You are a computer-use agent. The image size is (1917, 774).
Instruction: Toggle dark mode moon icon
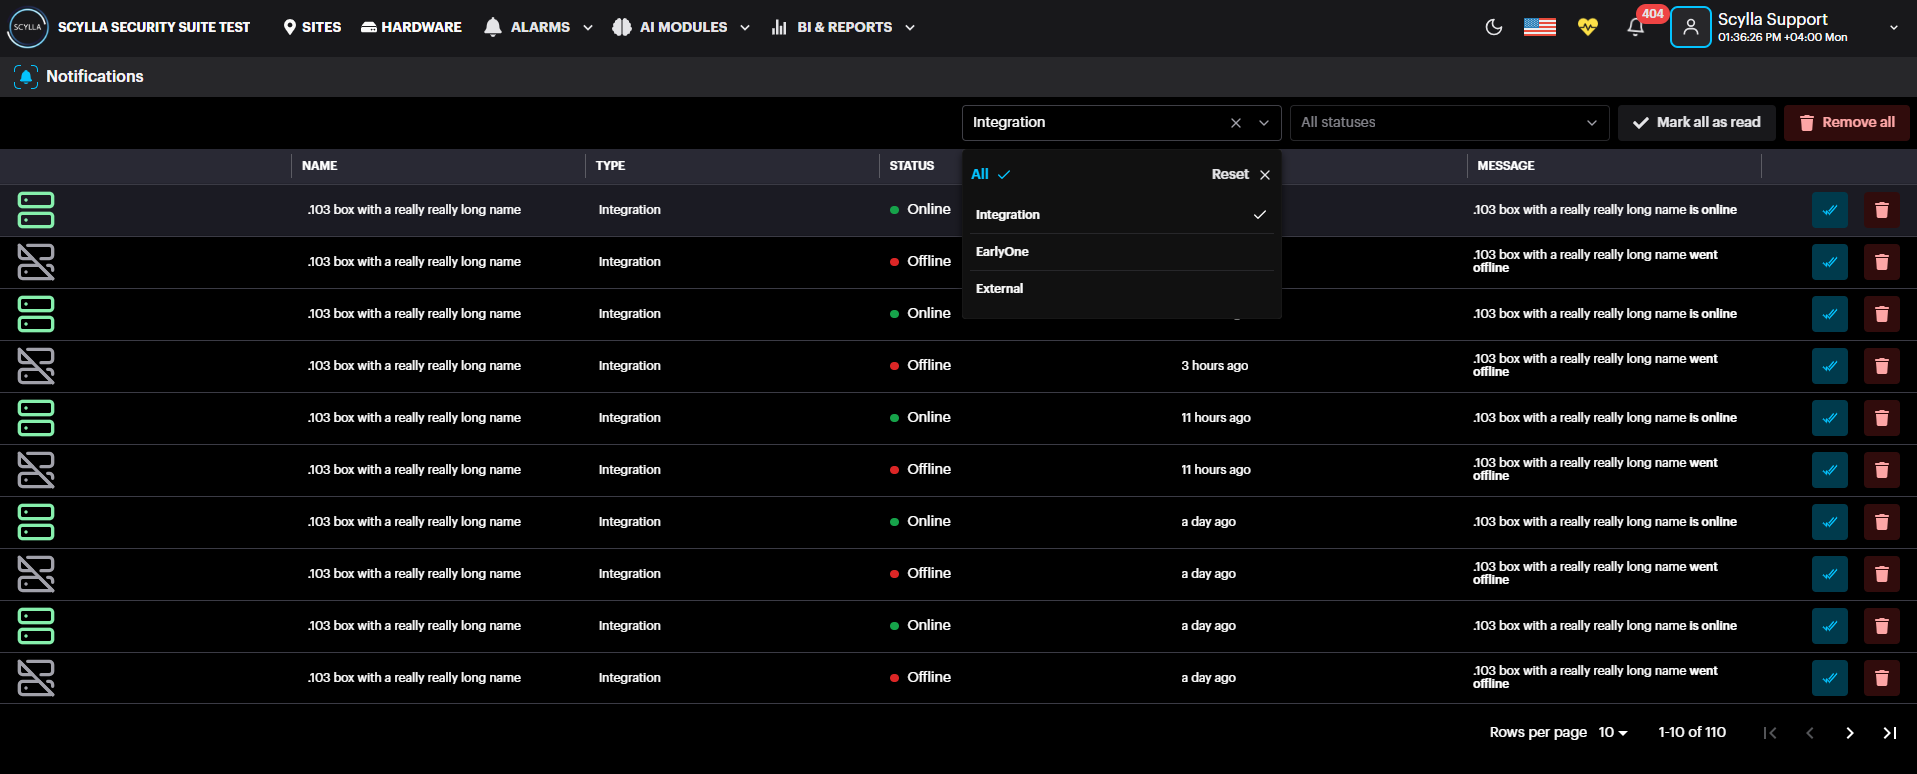click(x=1494, y=27)
